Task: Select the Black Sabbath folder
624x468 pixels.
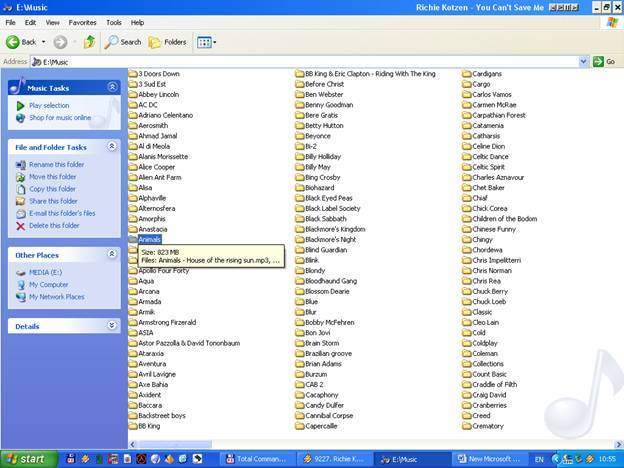Action: click(325, 218)
